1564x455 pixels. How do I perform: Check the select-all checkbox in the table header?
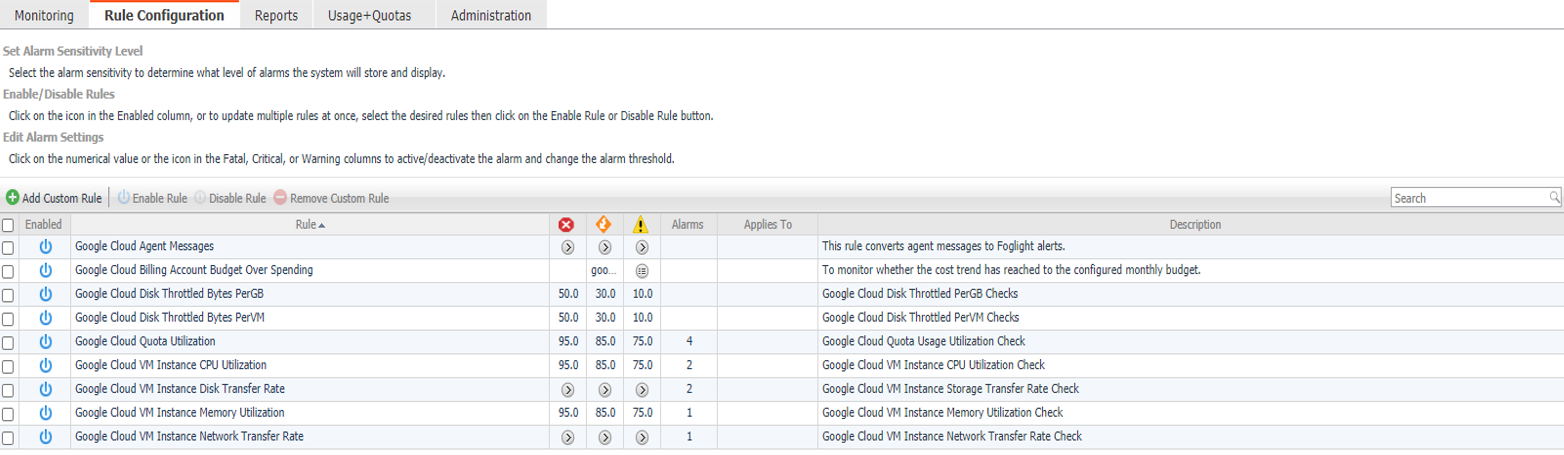tap(8, 226)
